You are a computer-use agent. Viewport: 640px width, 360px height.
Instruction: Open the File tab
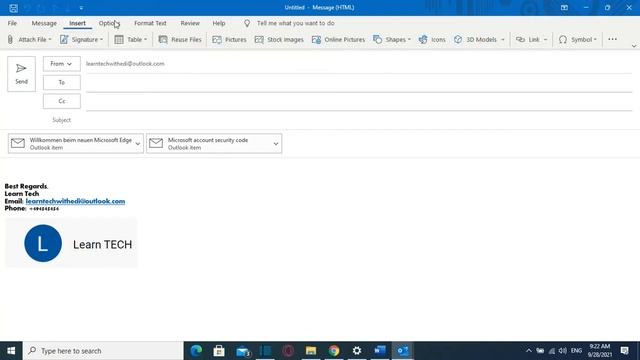click(12, 23)
